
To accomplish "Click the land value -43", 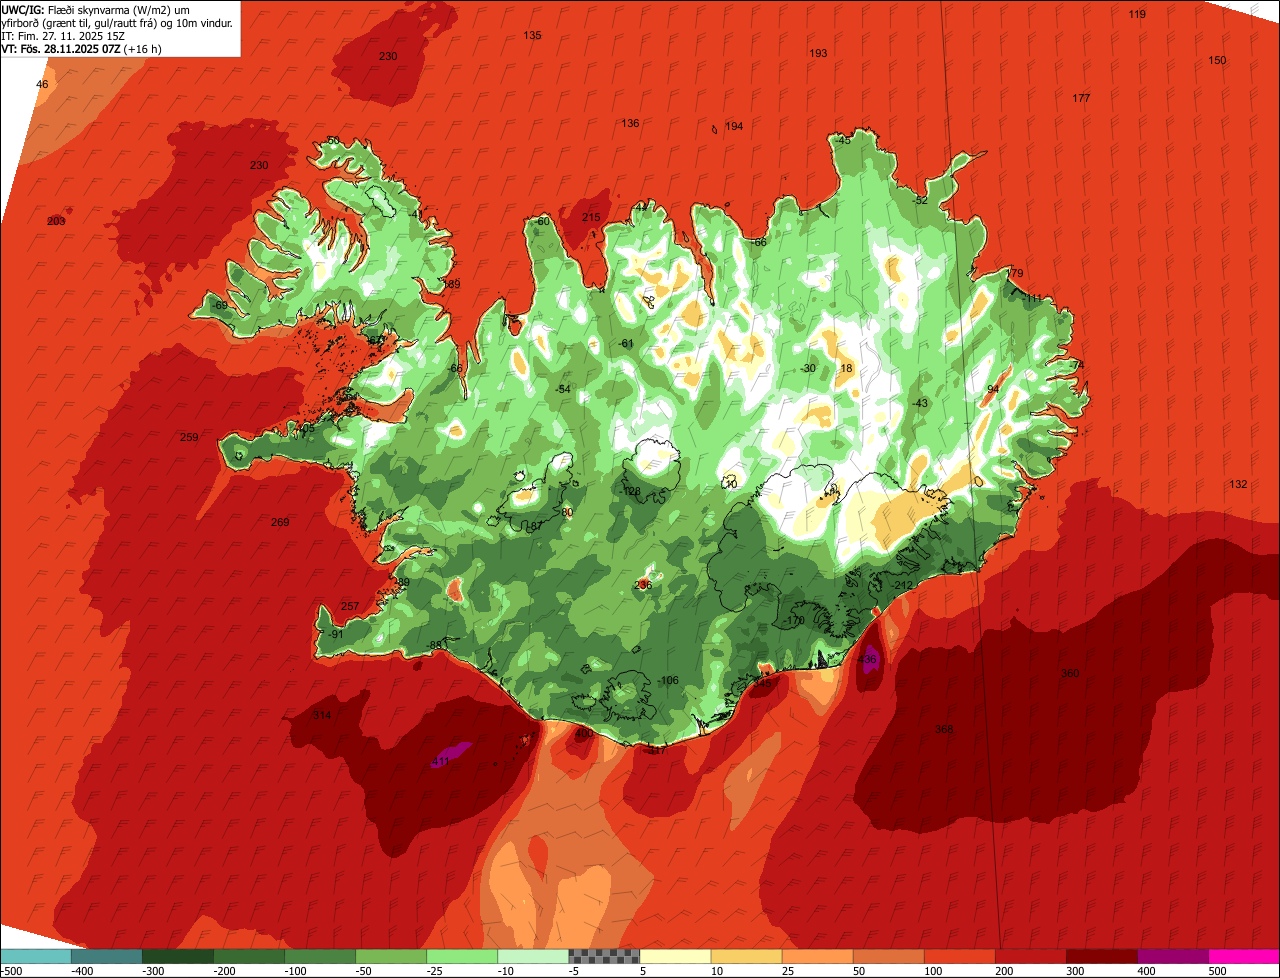I will click(920, 403).
